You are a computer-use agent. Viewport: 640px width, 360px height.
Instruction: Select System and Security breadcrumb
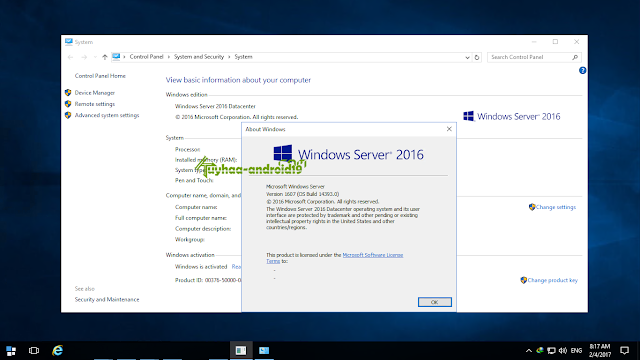point(199,57)
